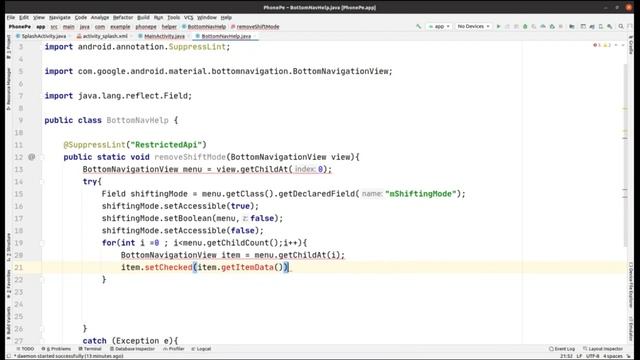Open the Event Log button

pos(562,349)
